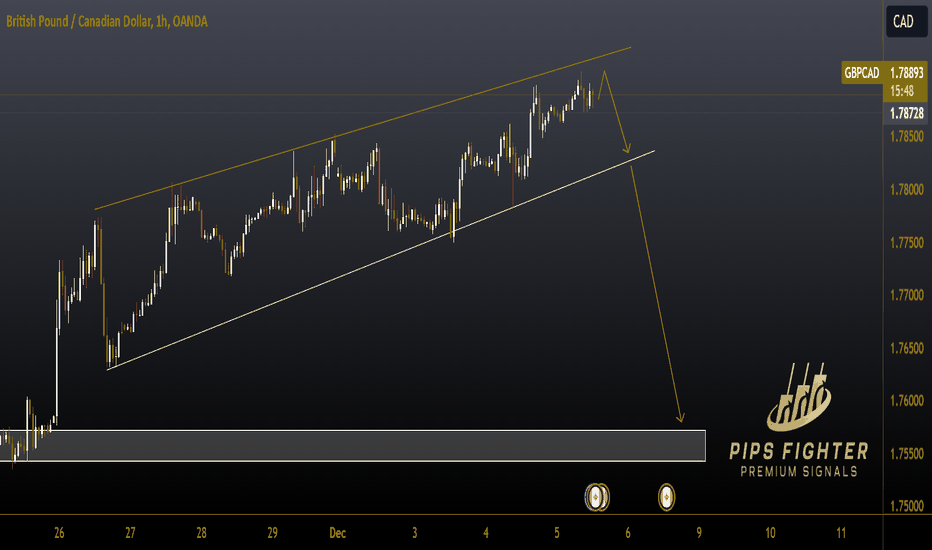Click the Pips Fighter candlestick logo
The width and height of the screenshot is (932, 550).
[798, 397]
